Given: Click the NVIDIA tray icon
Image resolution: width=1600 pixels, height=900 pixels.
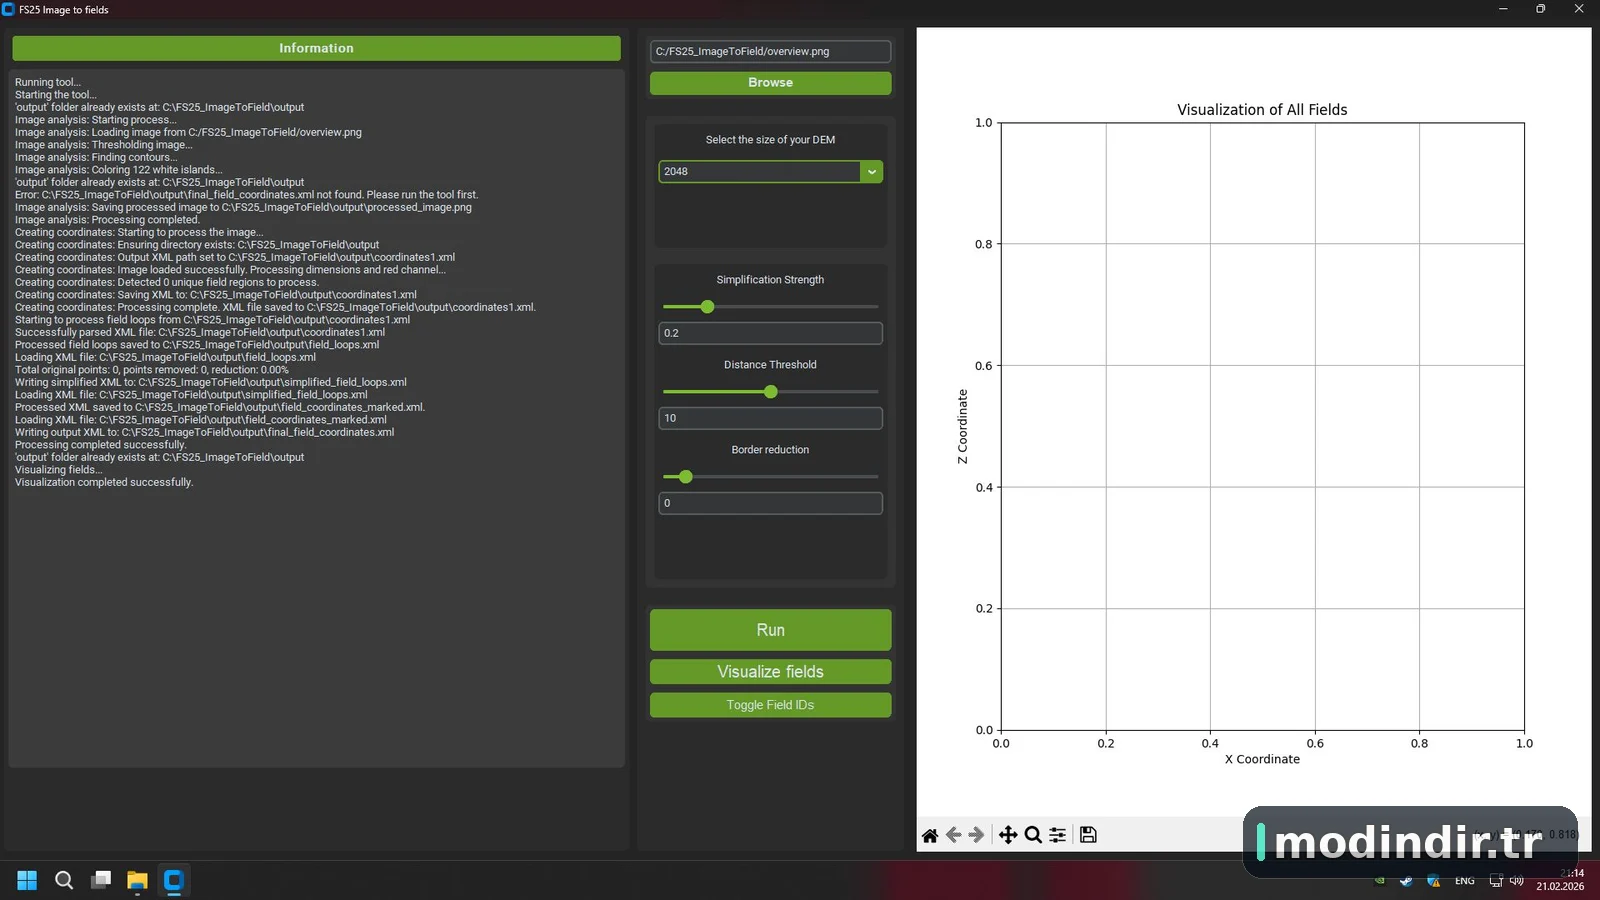Looking at the screenshot, I should [1380, 881].
